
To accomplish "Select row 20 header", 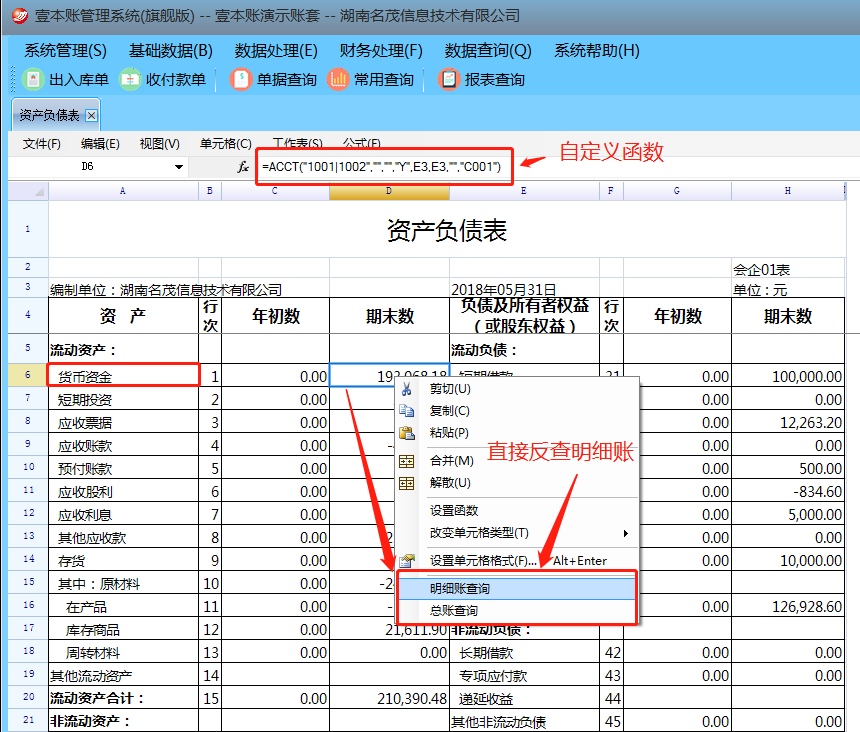I will point(28,697).
